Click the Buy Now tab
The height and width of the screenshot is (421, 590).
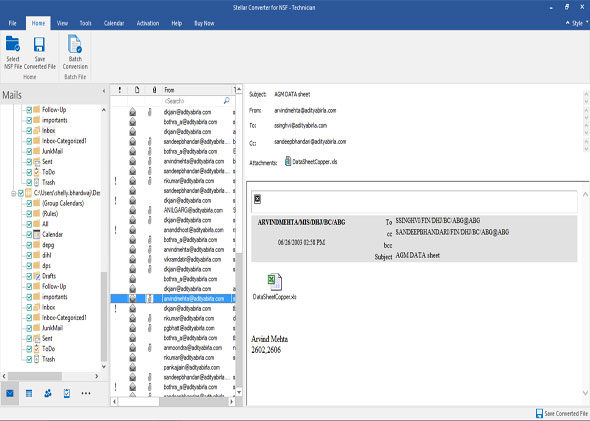(204, 23)
